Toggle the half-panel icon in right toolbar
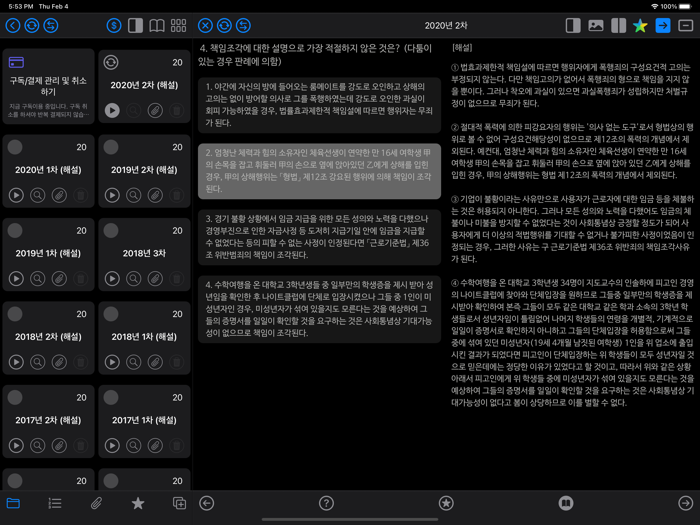The height and width of the screenshot is (525, 700). click(x=573, y=25)
